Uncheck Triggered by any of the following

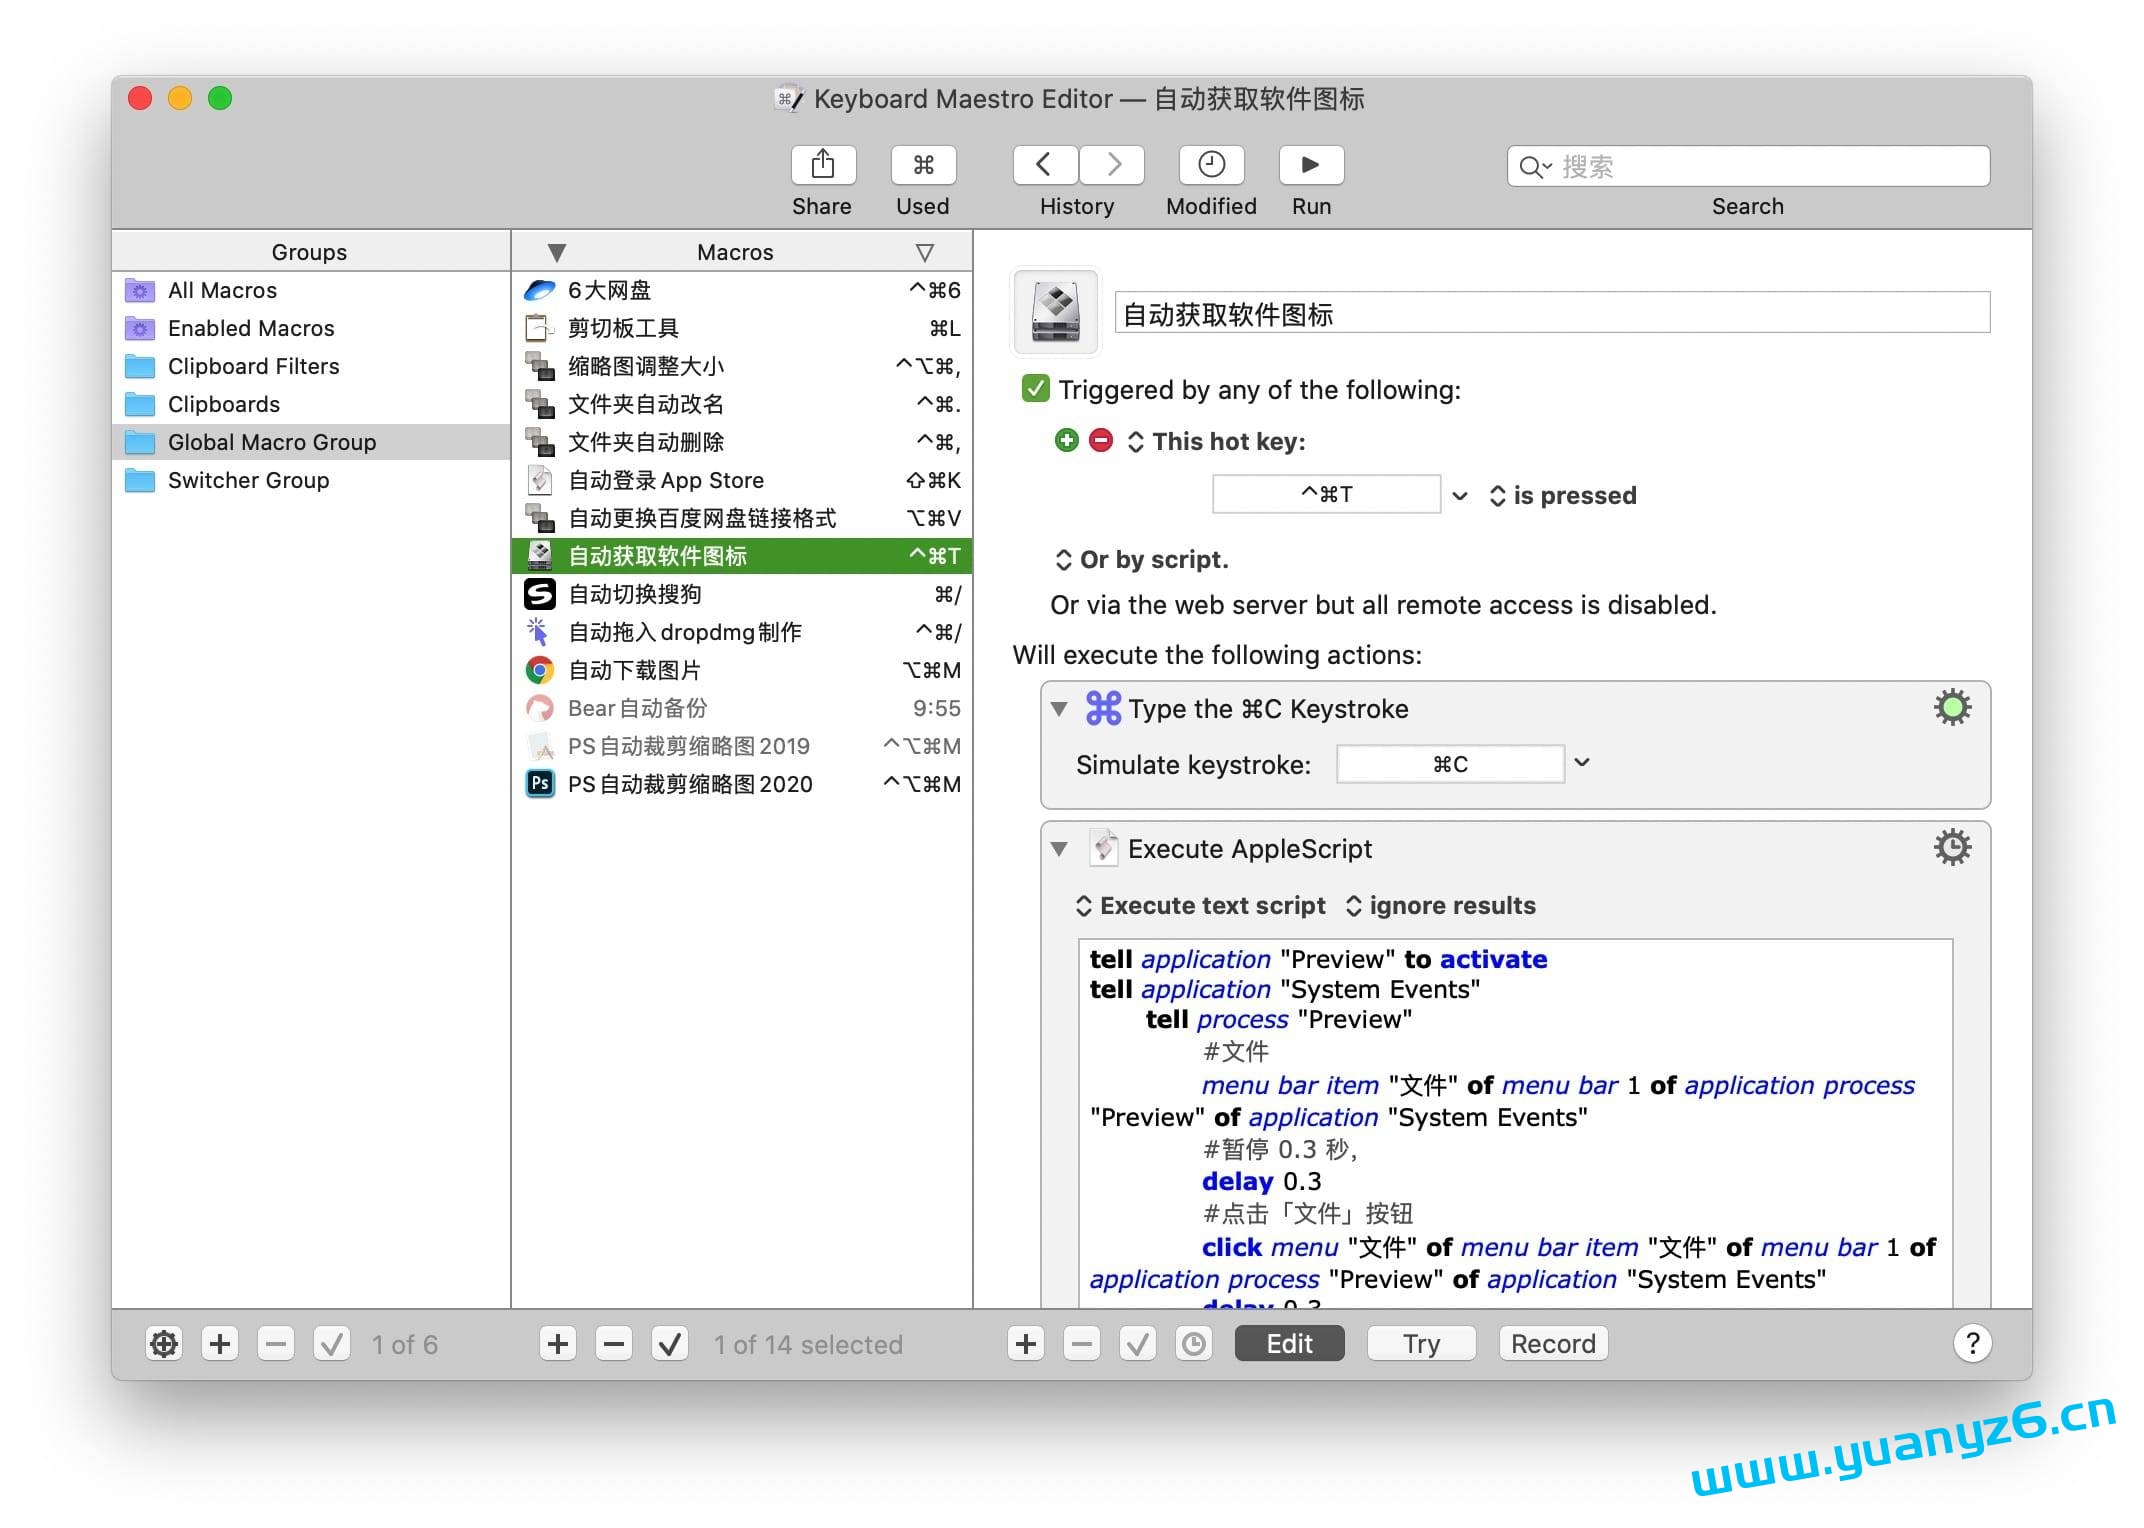(1035, 389)
